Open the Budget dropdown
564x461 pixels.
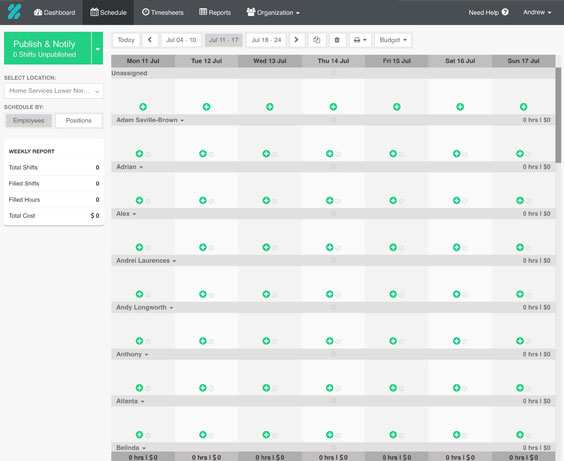pyautogui.click(x=393, y=40)
